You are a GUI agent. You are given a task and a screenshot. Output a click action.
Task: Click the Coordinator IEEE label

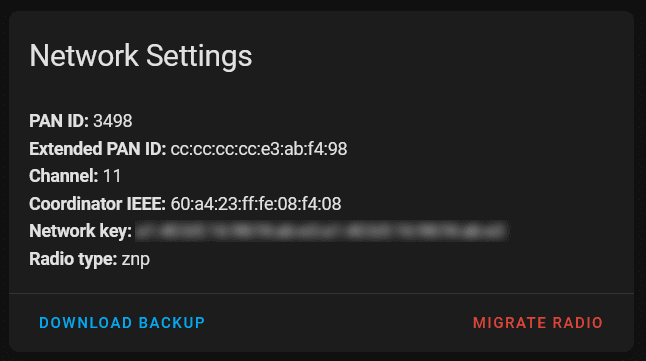[x=97, y=204]
